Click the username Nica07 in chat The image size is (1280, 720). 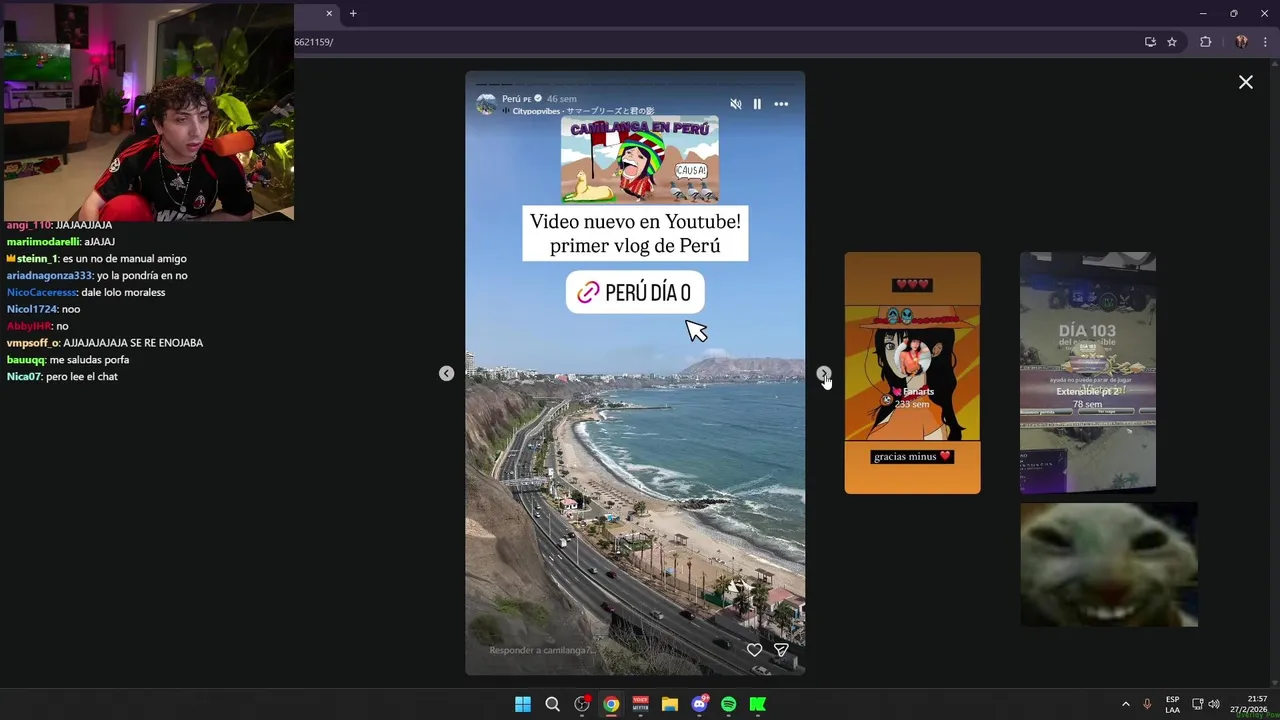24,376
